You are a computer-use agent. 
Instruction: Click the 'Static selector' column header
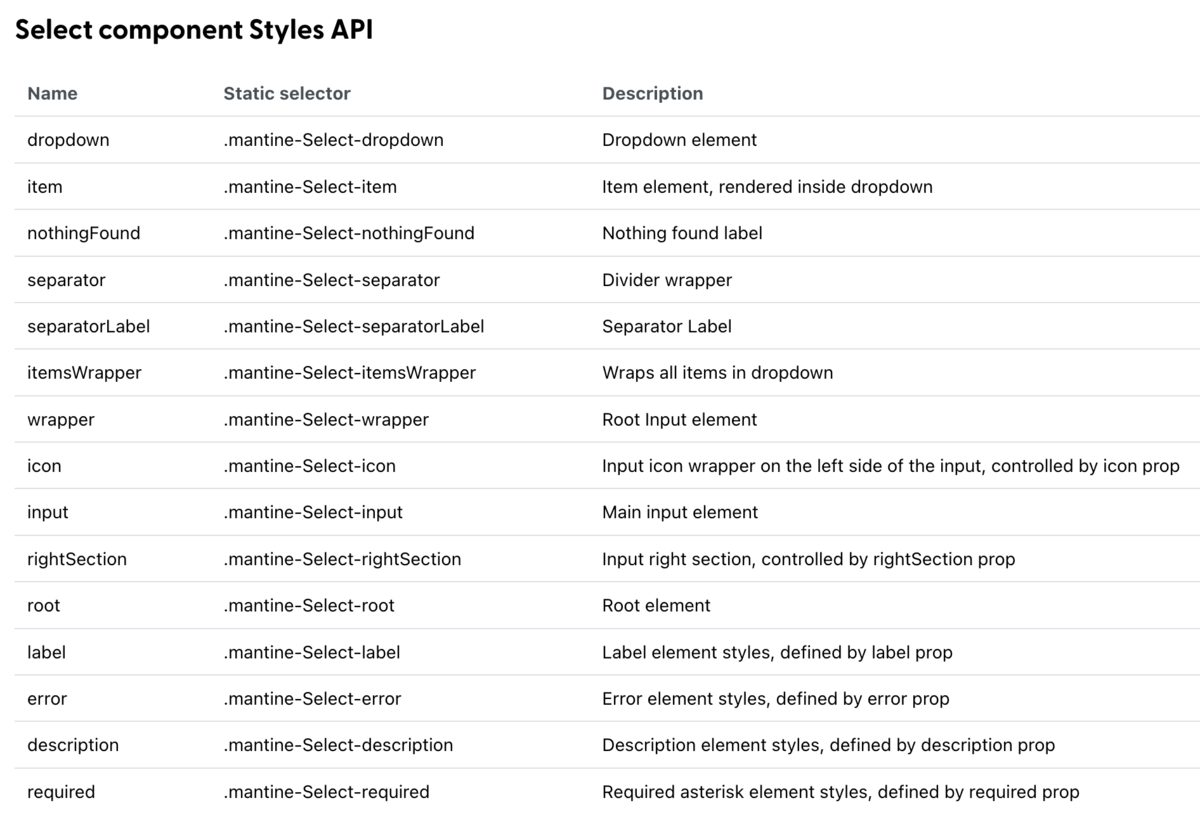(287, 93)
